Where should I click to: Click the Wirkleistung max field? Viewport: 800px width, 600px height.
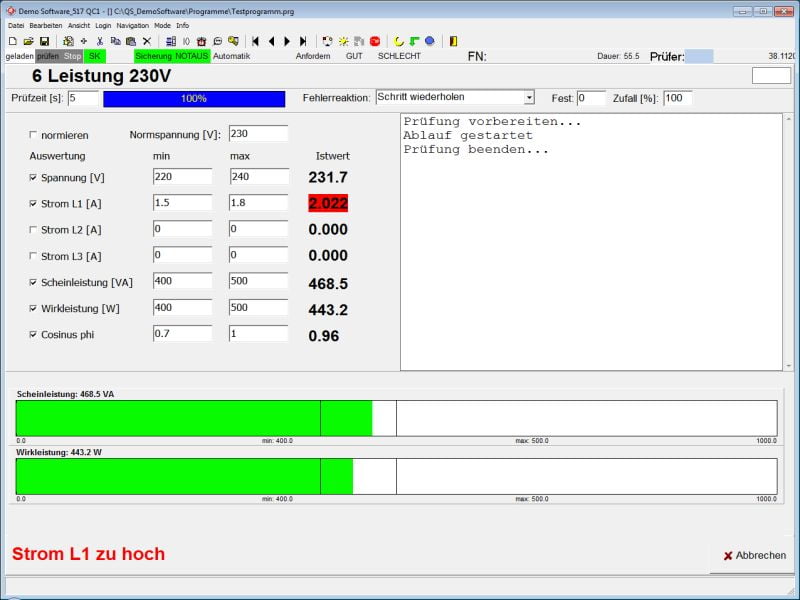[x=258, y=307]
